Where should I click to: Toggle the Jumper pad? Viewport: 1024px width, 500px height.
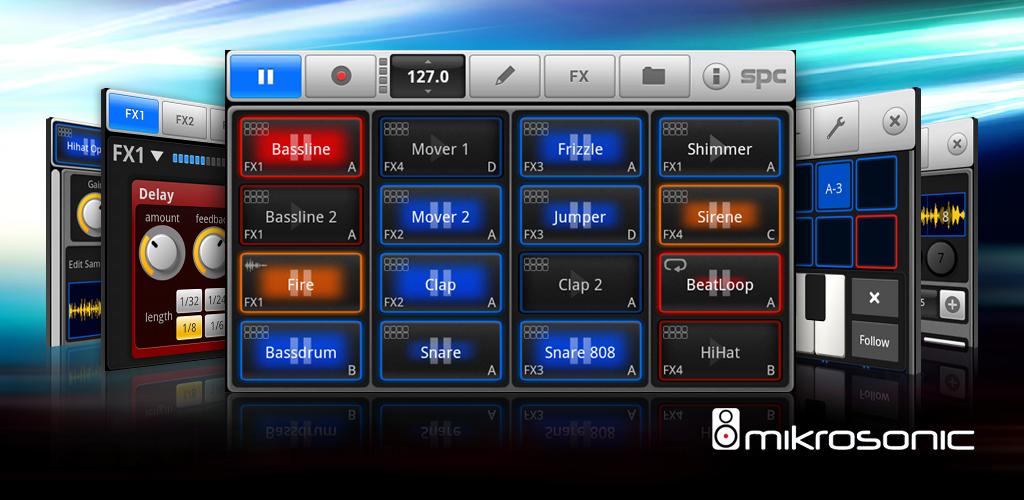click(x=581, y=215)
